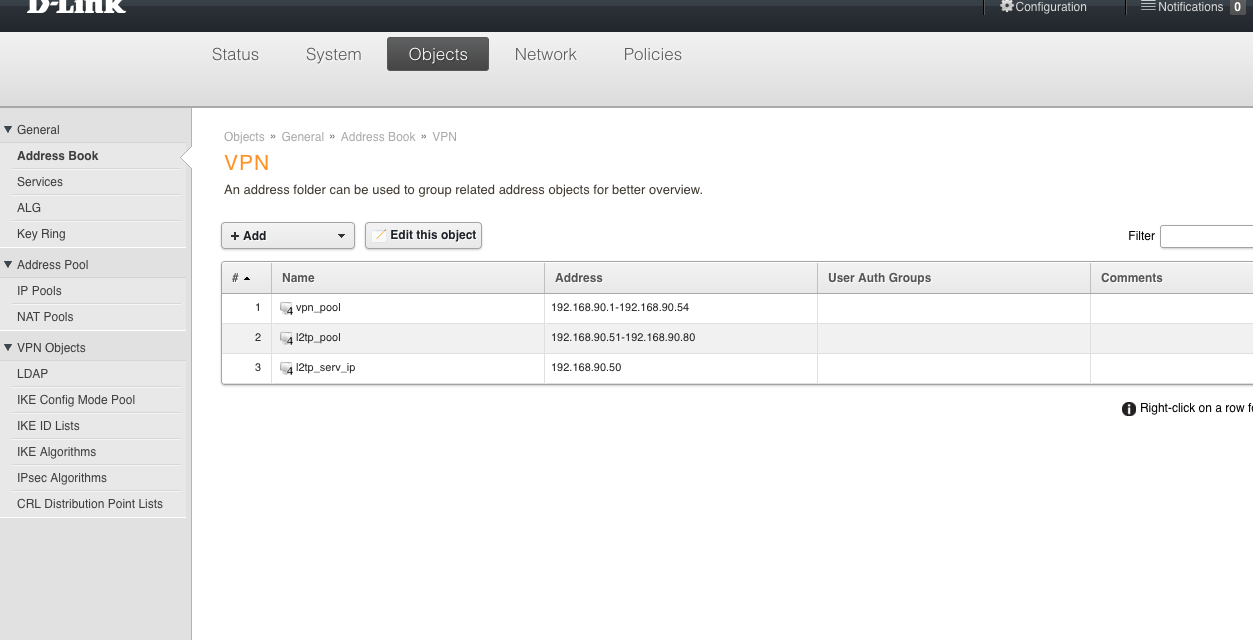Go to the Policies tab
The height and width of the screenshot is (640, 1253).
click(x=653, y=55)
